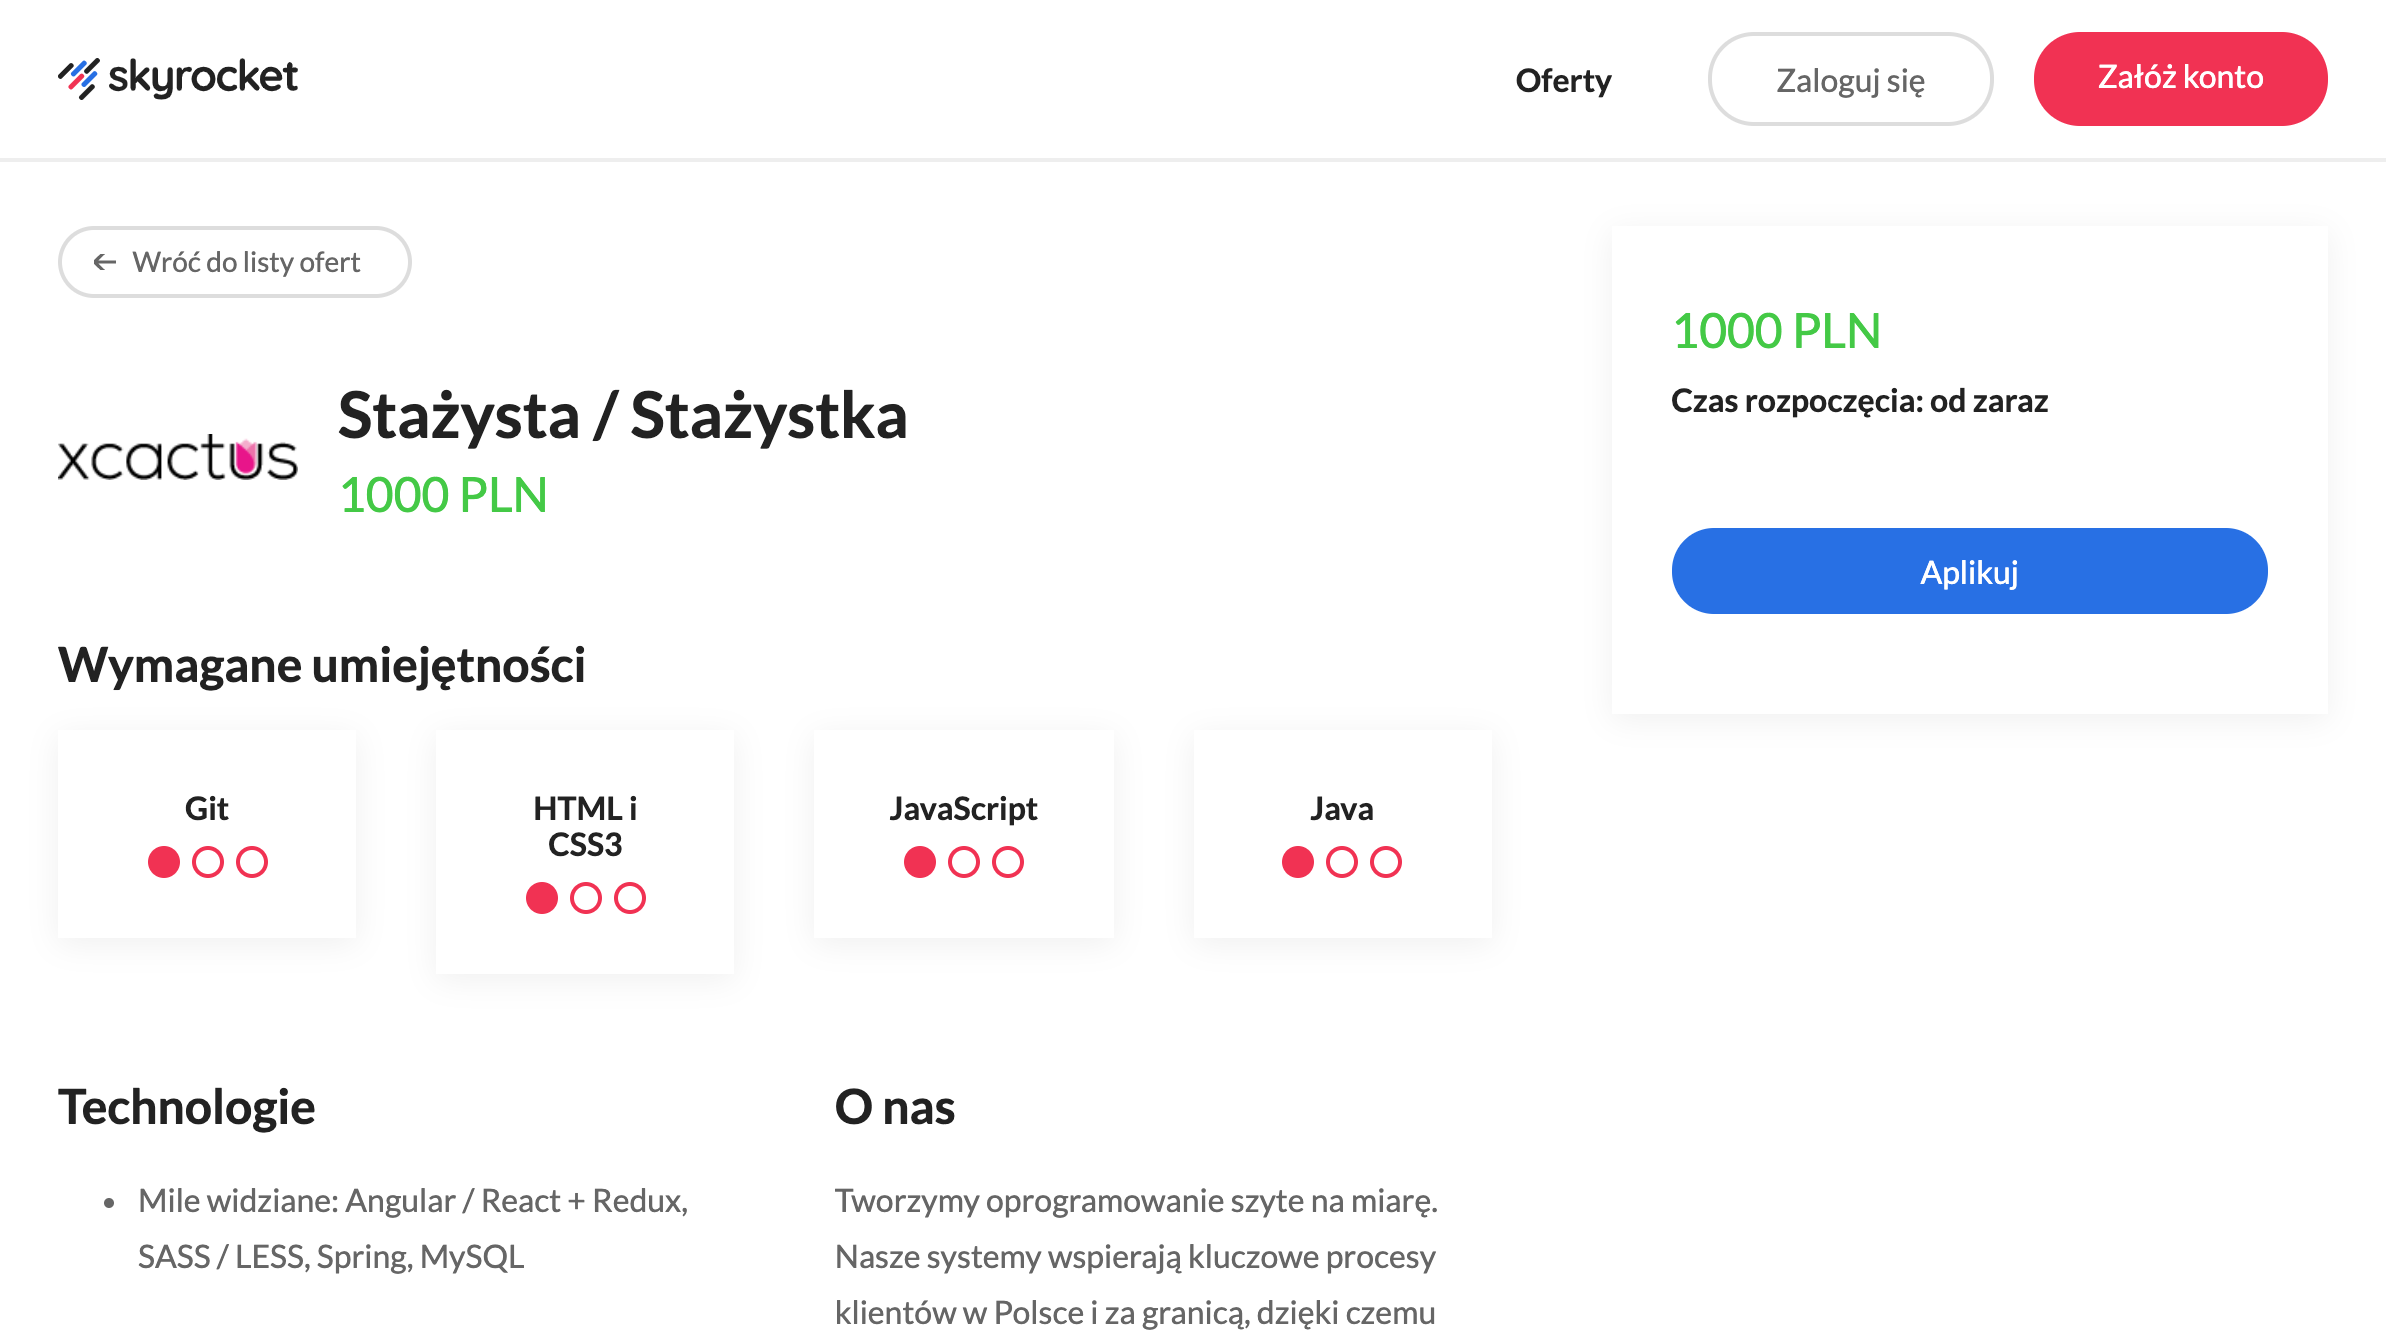2386x1340 pixels.
Task: Click the xcactus company logo
Action: pos(178,457)
